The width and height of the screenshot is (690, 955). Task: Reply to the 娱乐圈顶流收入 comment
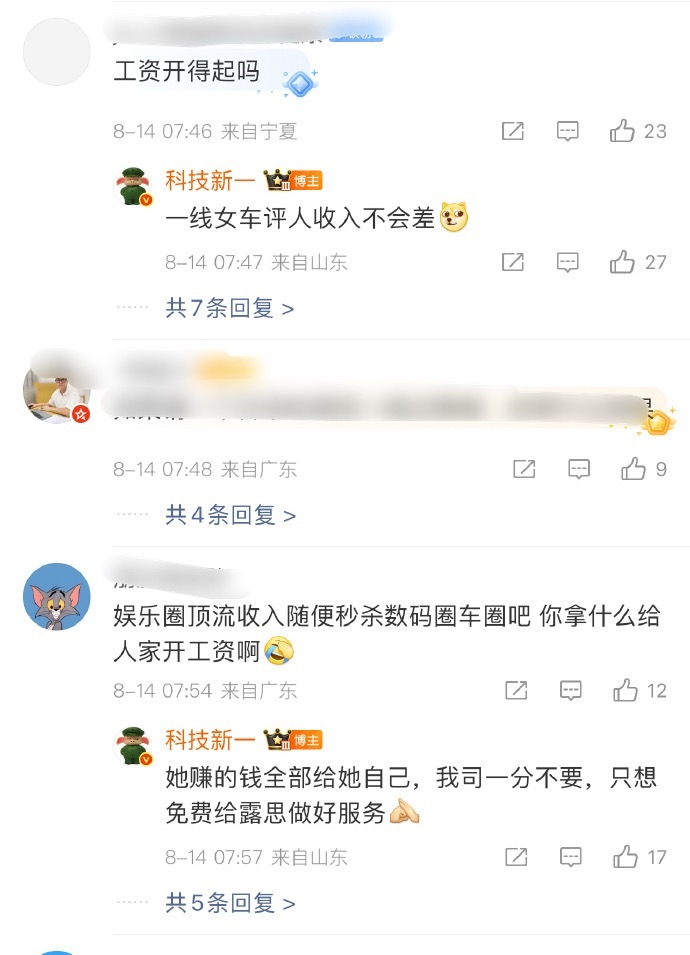tap(571, 691)
